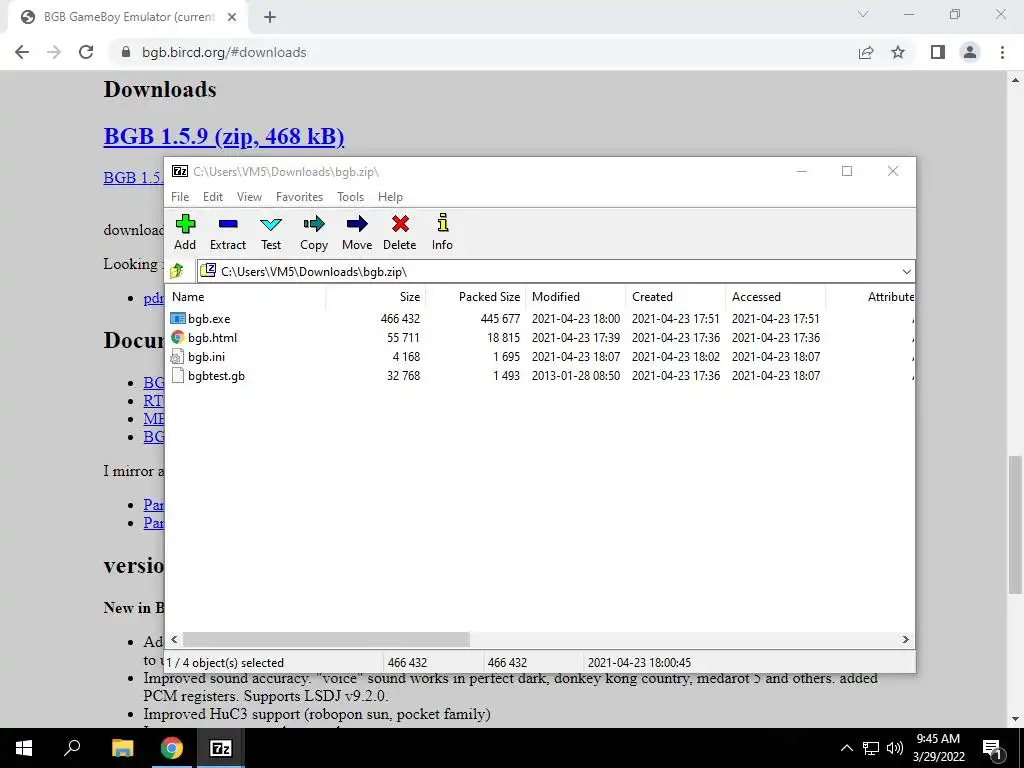
Task: Reload the bgb.bircd.org page
Action: pyautogui.click(x=86, y=52)
